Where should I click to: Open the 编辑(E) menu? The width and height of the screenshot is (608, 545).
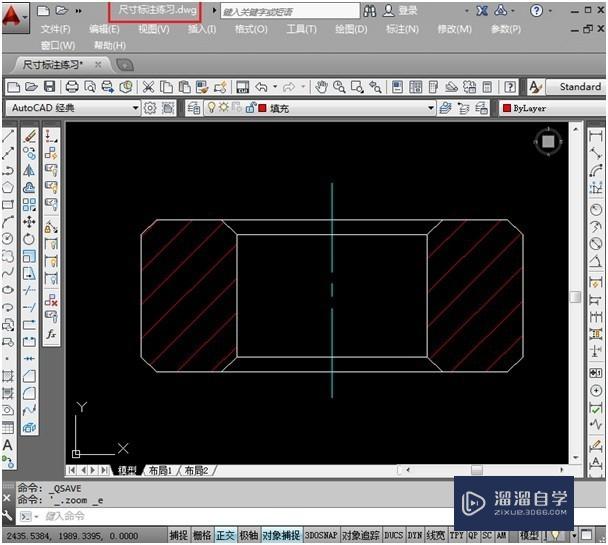[x=104, y=29]
